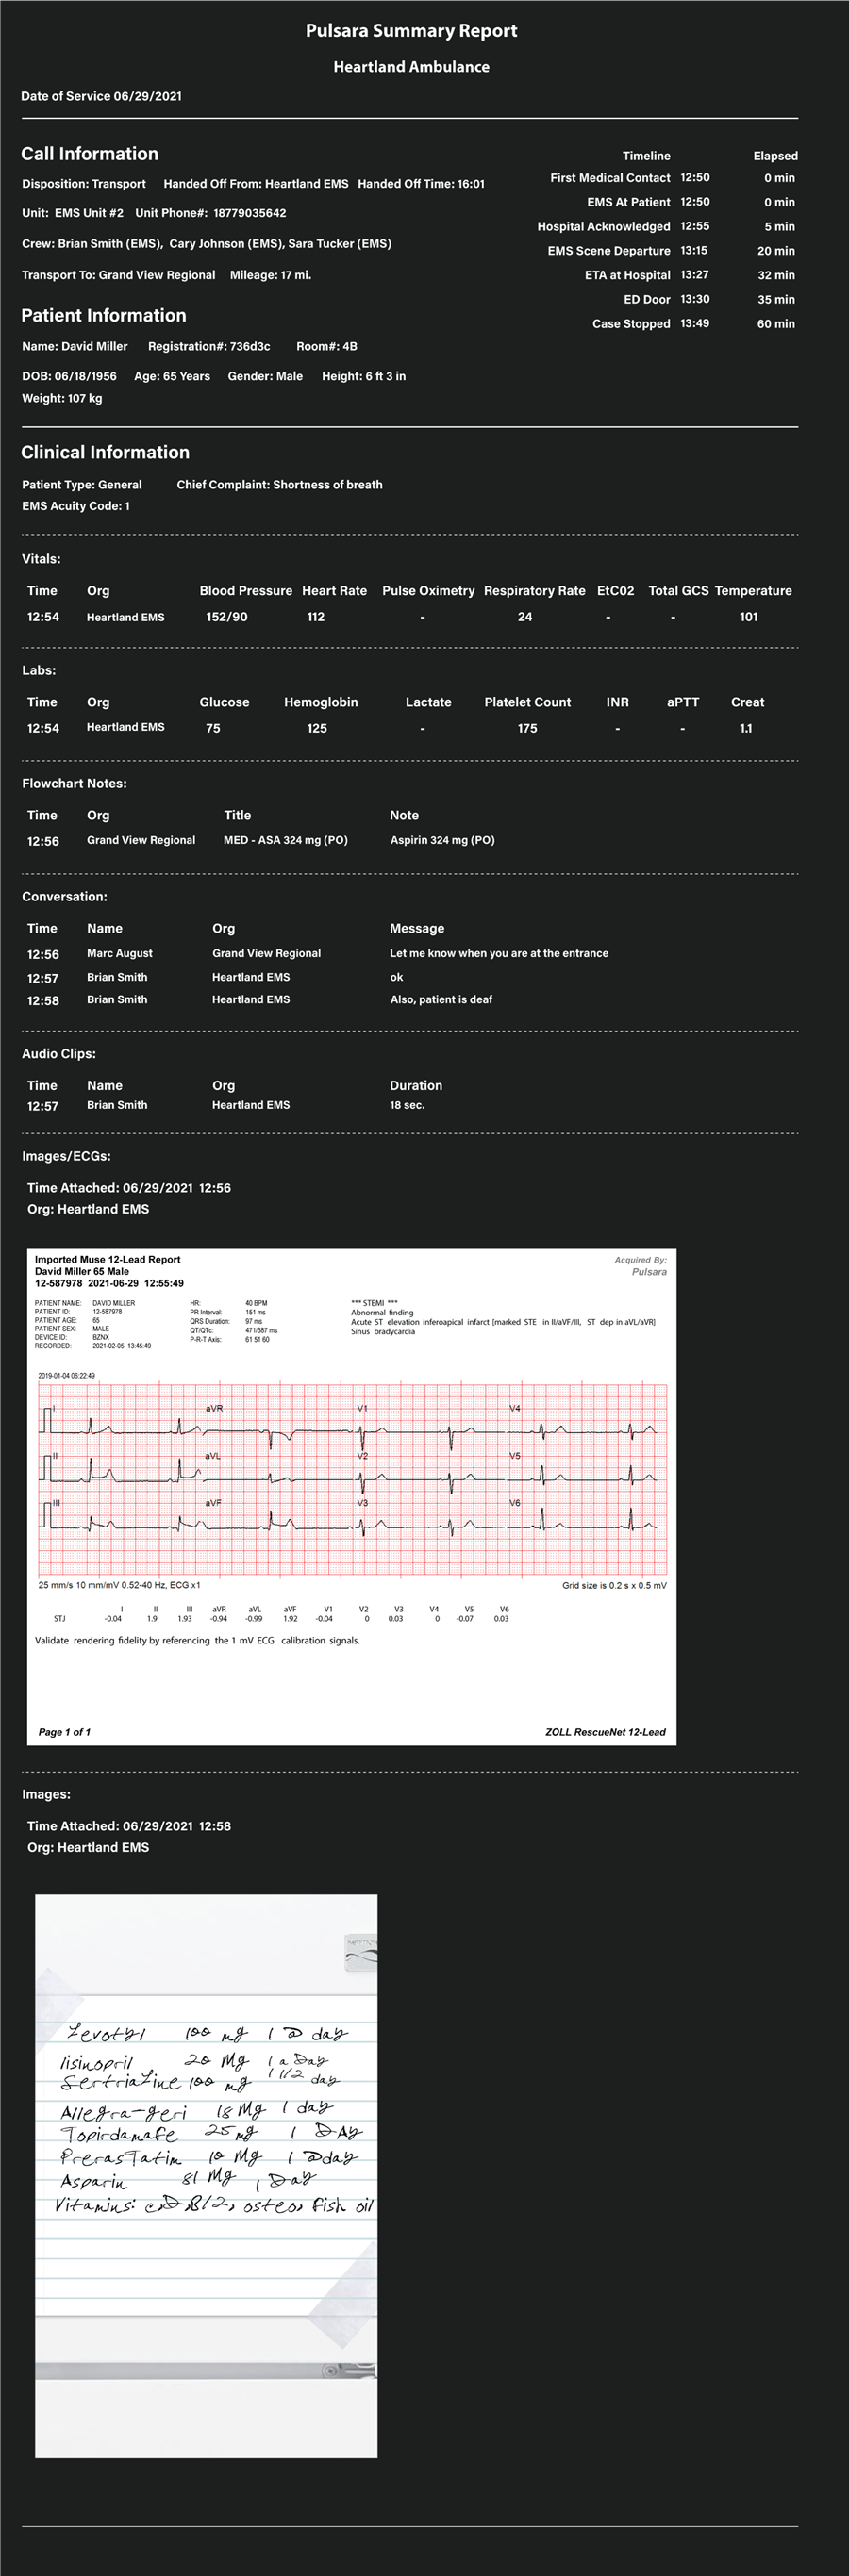Select blood pressure value '152/90'
This screenshot has height=2576, width=849.
227,617
